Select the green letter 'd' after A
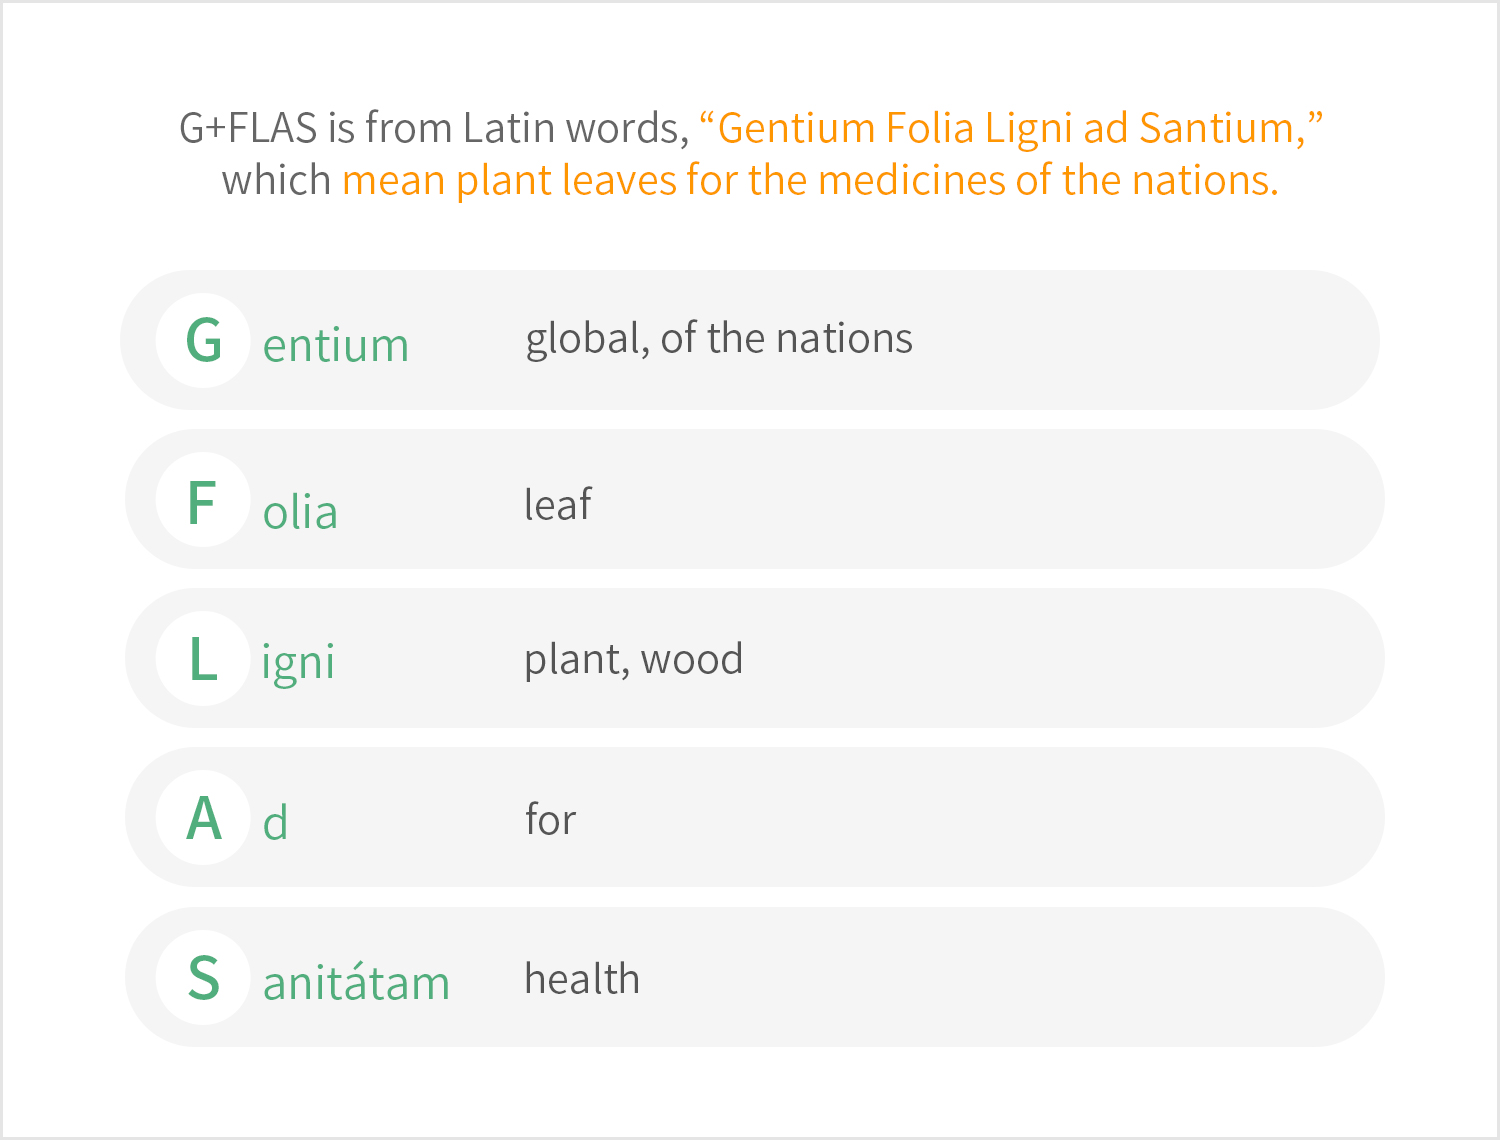Viewport: 1500px width, 1140px height. click(276, 823)
